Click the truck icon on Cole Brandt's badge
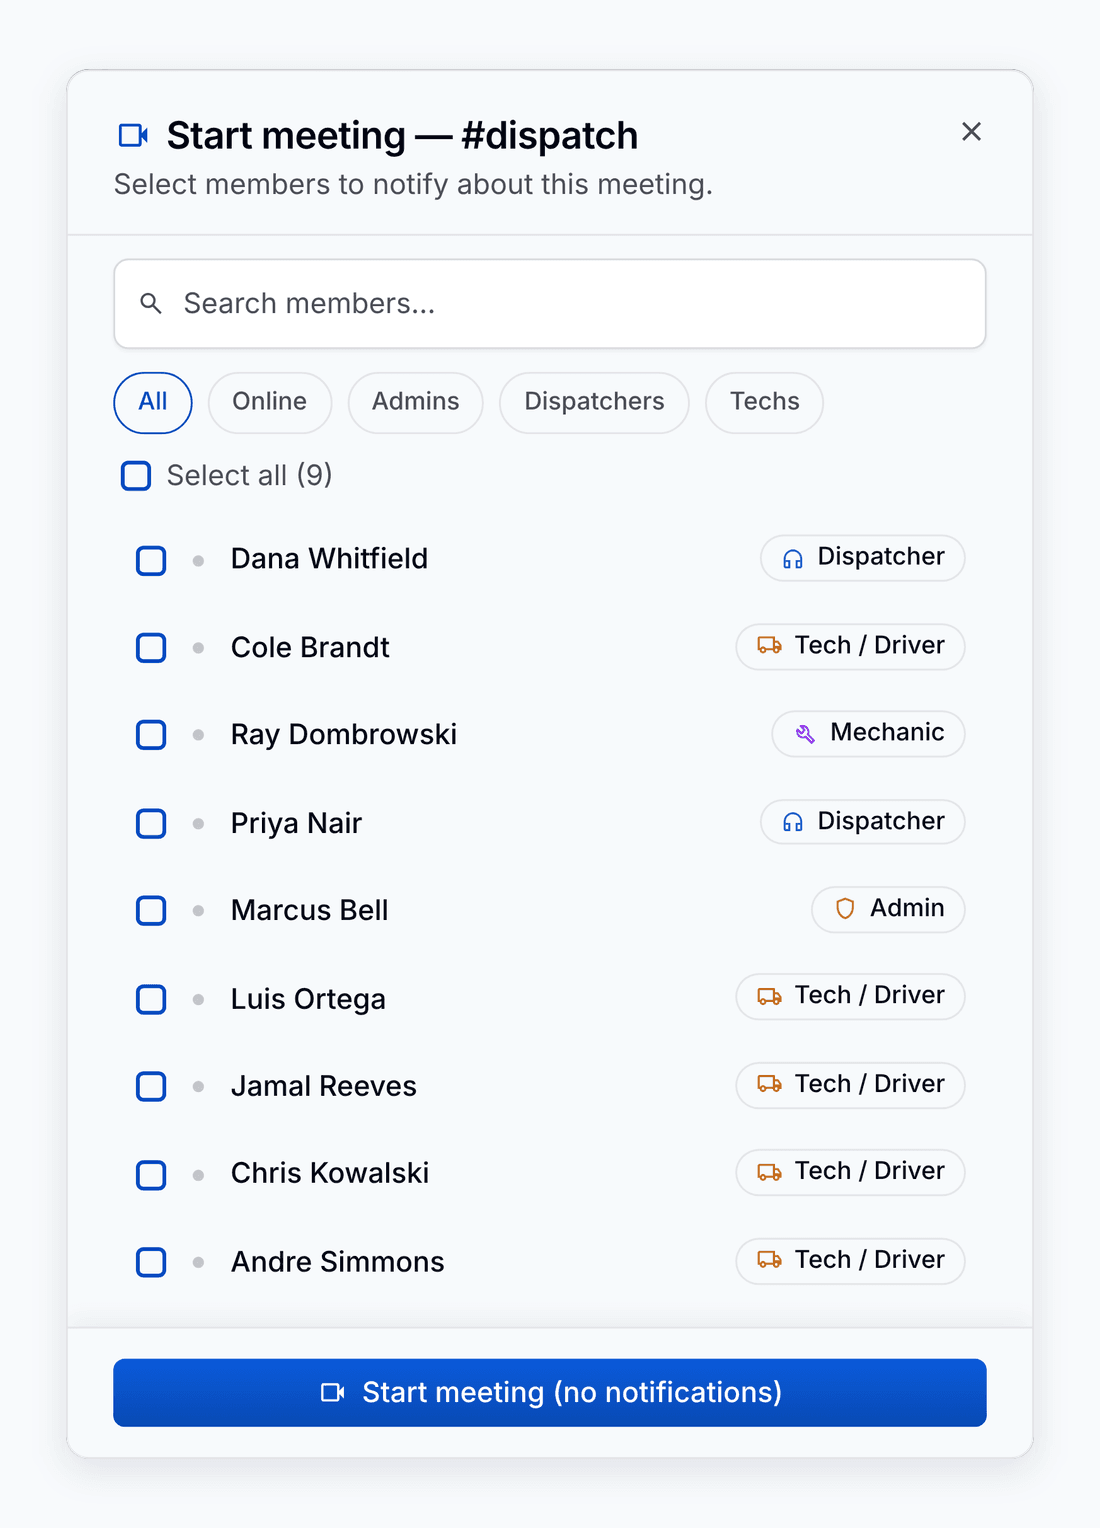Viewport: 1100px width, 1528px height. point(769,646)
